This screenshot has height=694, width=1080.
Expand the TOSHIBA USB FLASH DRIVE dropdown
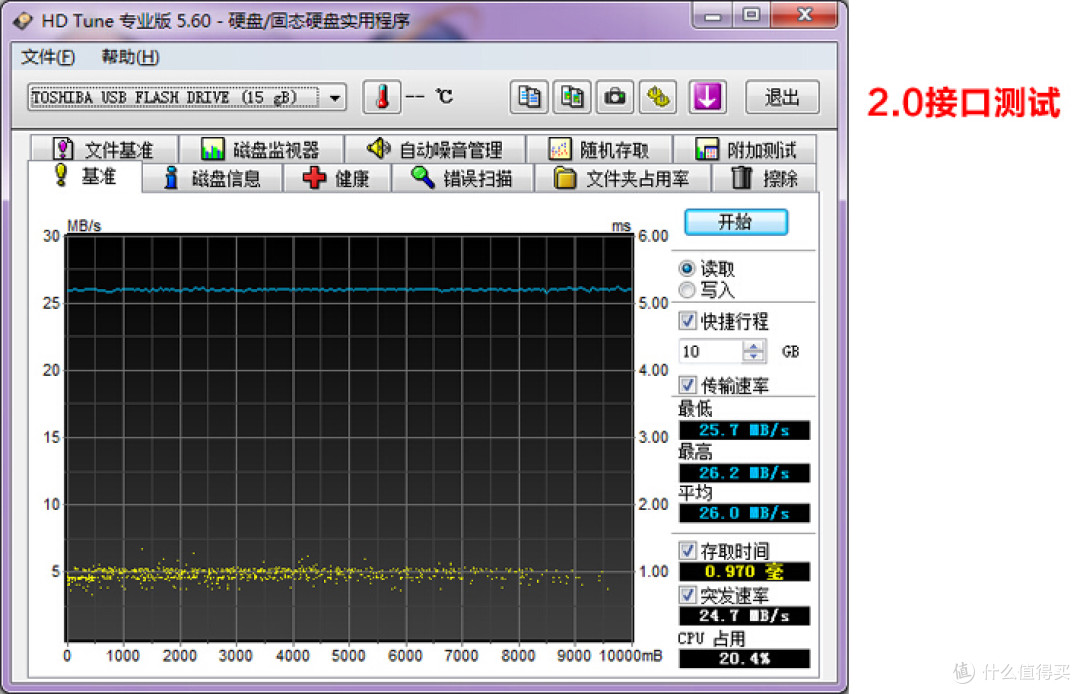335,97
